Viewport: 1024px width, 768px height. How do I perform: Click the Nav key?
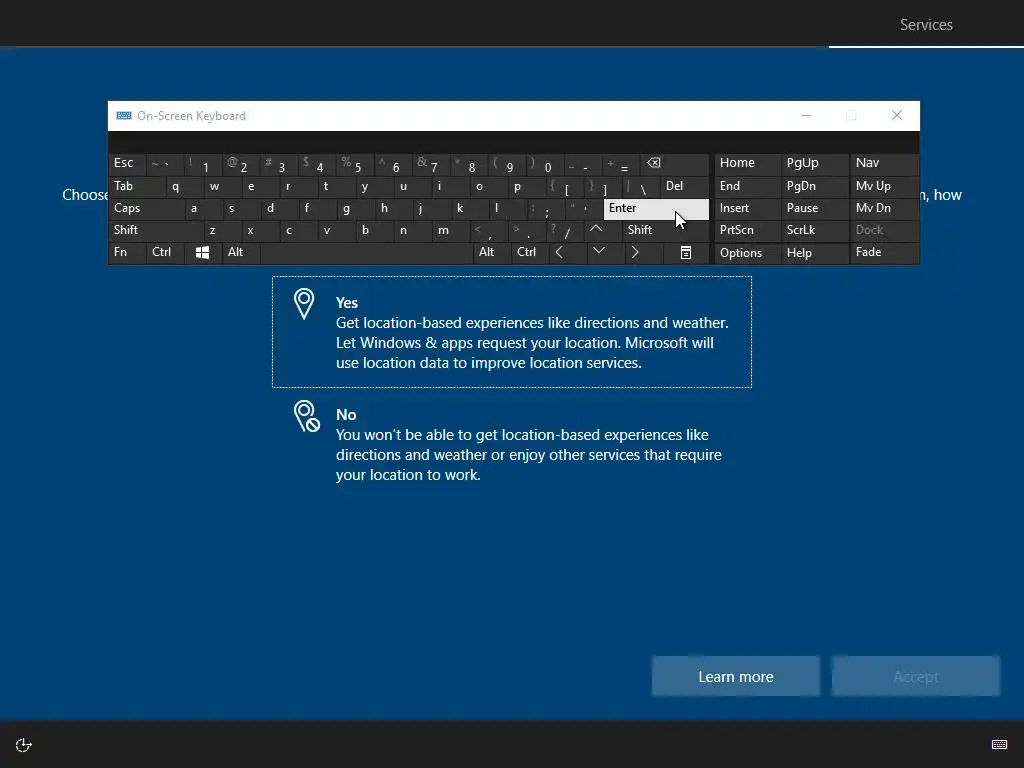[x=884, y=164]
